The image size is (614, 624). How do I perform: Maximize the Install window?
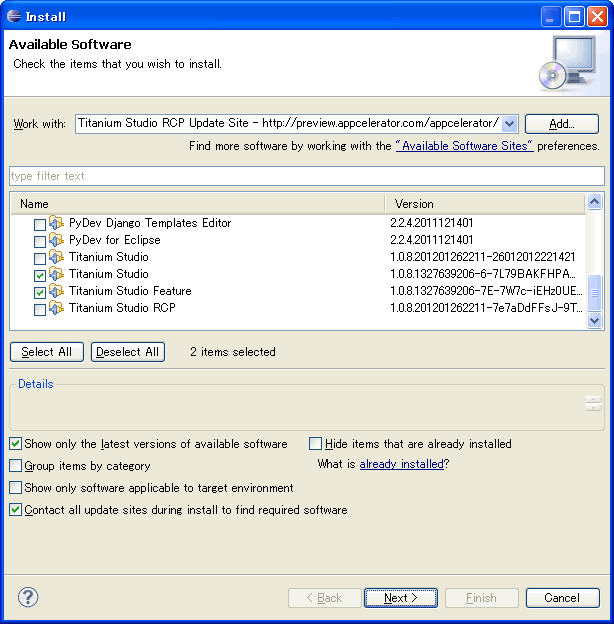[x=574, y=17]
